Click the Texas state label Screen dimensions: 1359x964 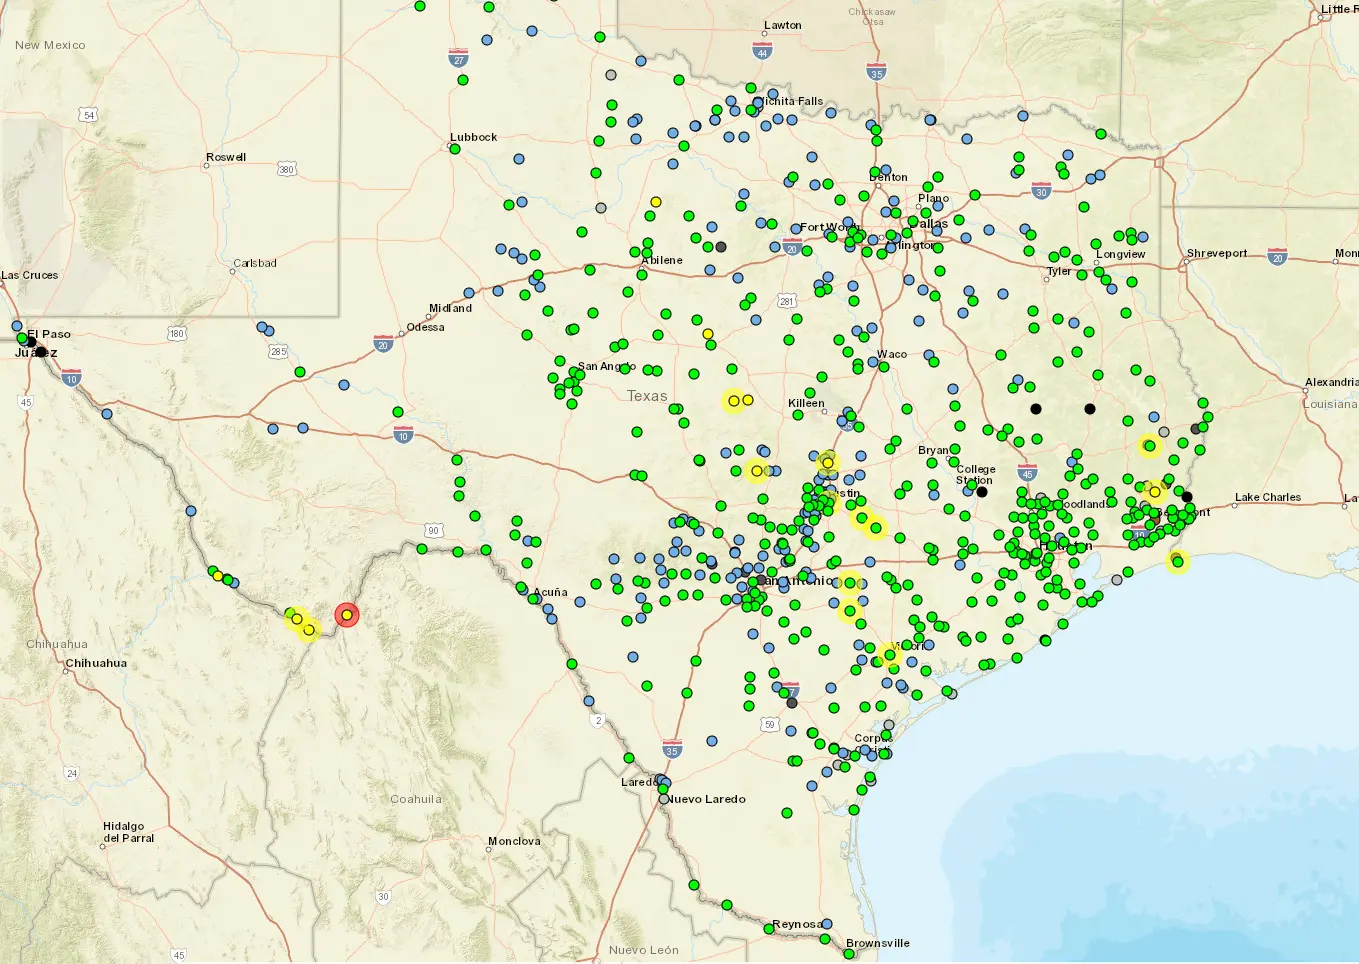647,396
